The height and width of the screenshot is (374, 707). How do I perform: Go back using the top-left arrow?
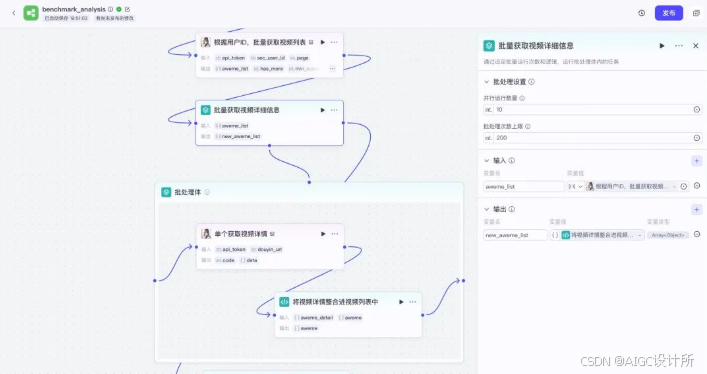tap(14, 13)
